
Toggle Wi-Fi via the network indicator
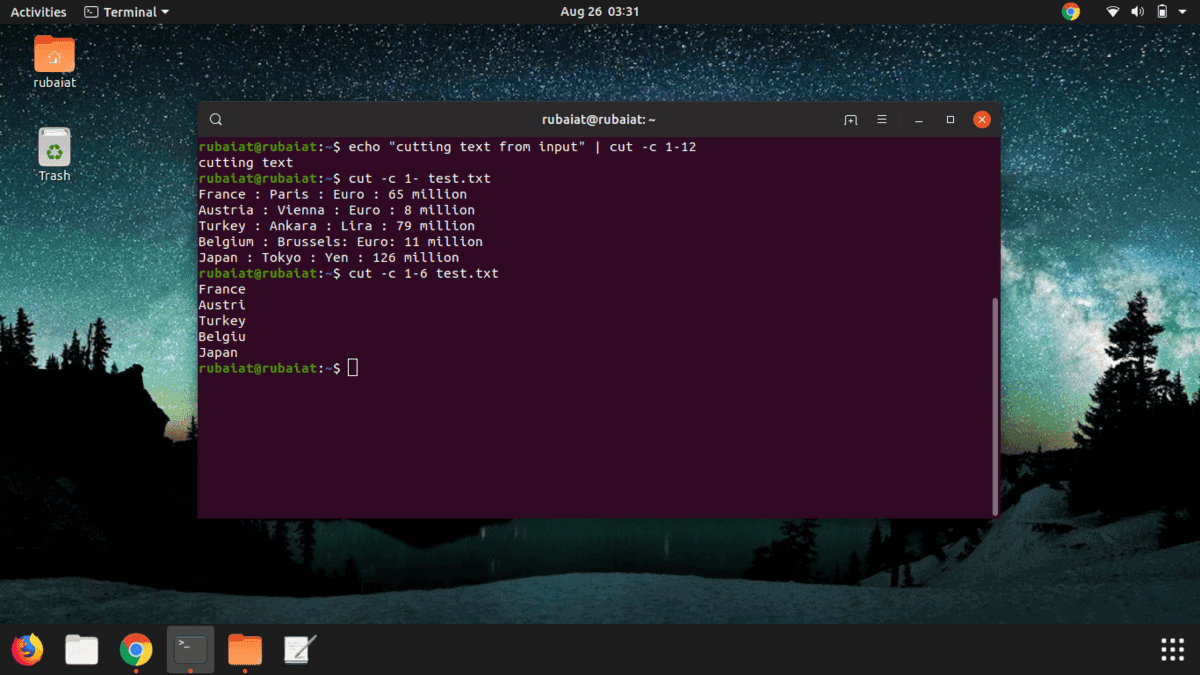tap(1113, 11)
